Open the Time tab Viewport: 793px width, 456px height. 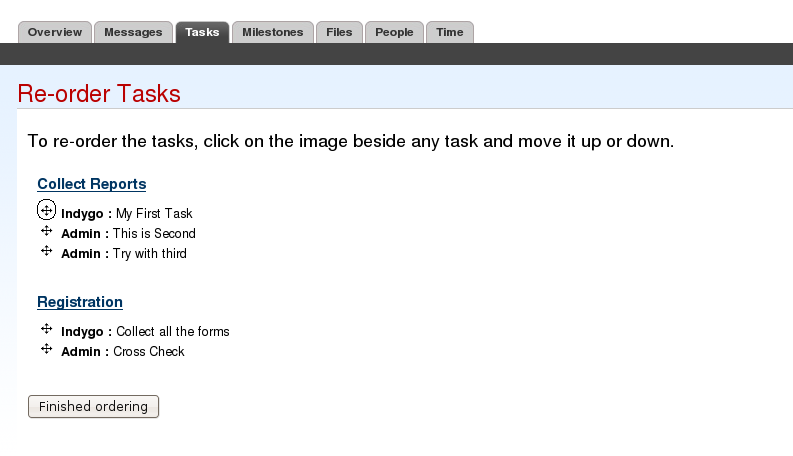click(450, 32)
